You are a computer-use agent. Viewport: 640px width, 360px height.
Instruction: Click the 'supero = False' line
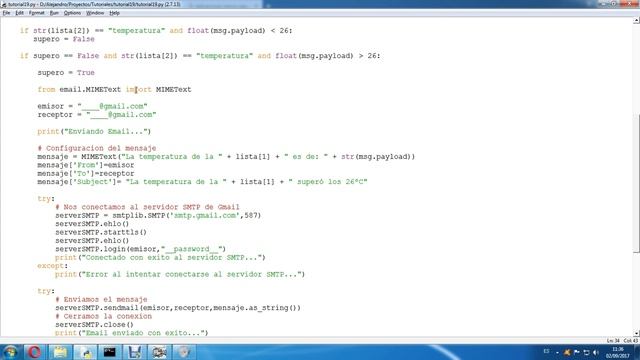[x=64, y=39]
